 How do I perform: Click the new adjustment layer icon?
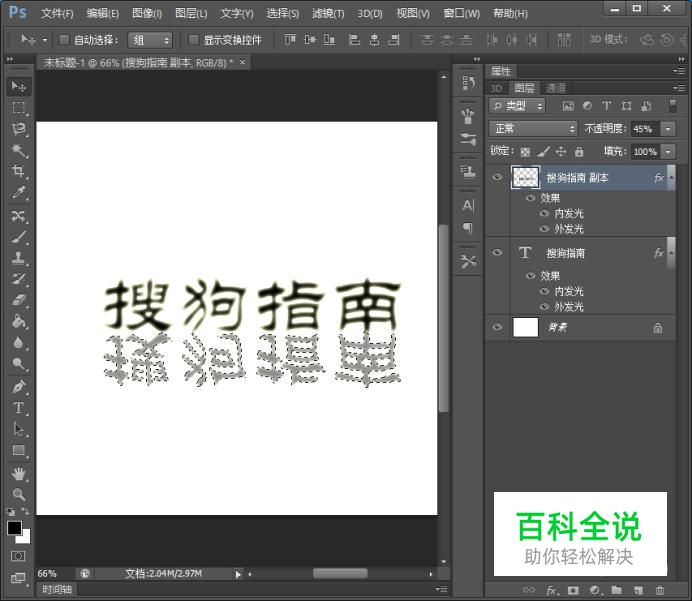(x=595, y=590)
